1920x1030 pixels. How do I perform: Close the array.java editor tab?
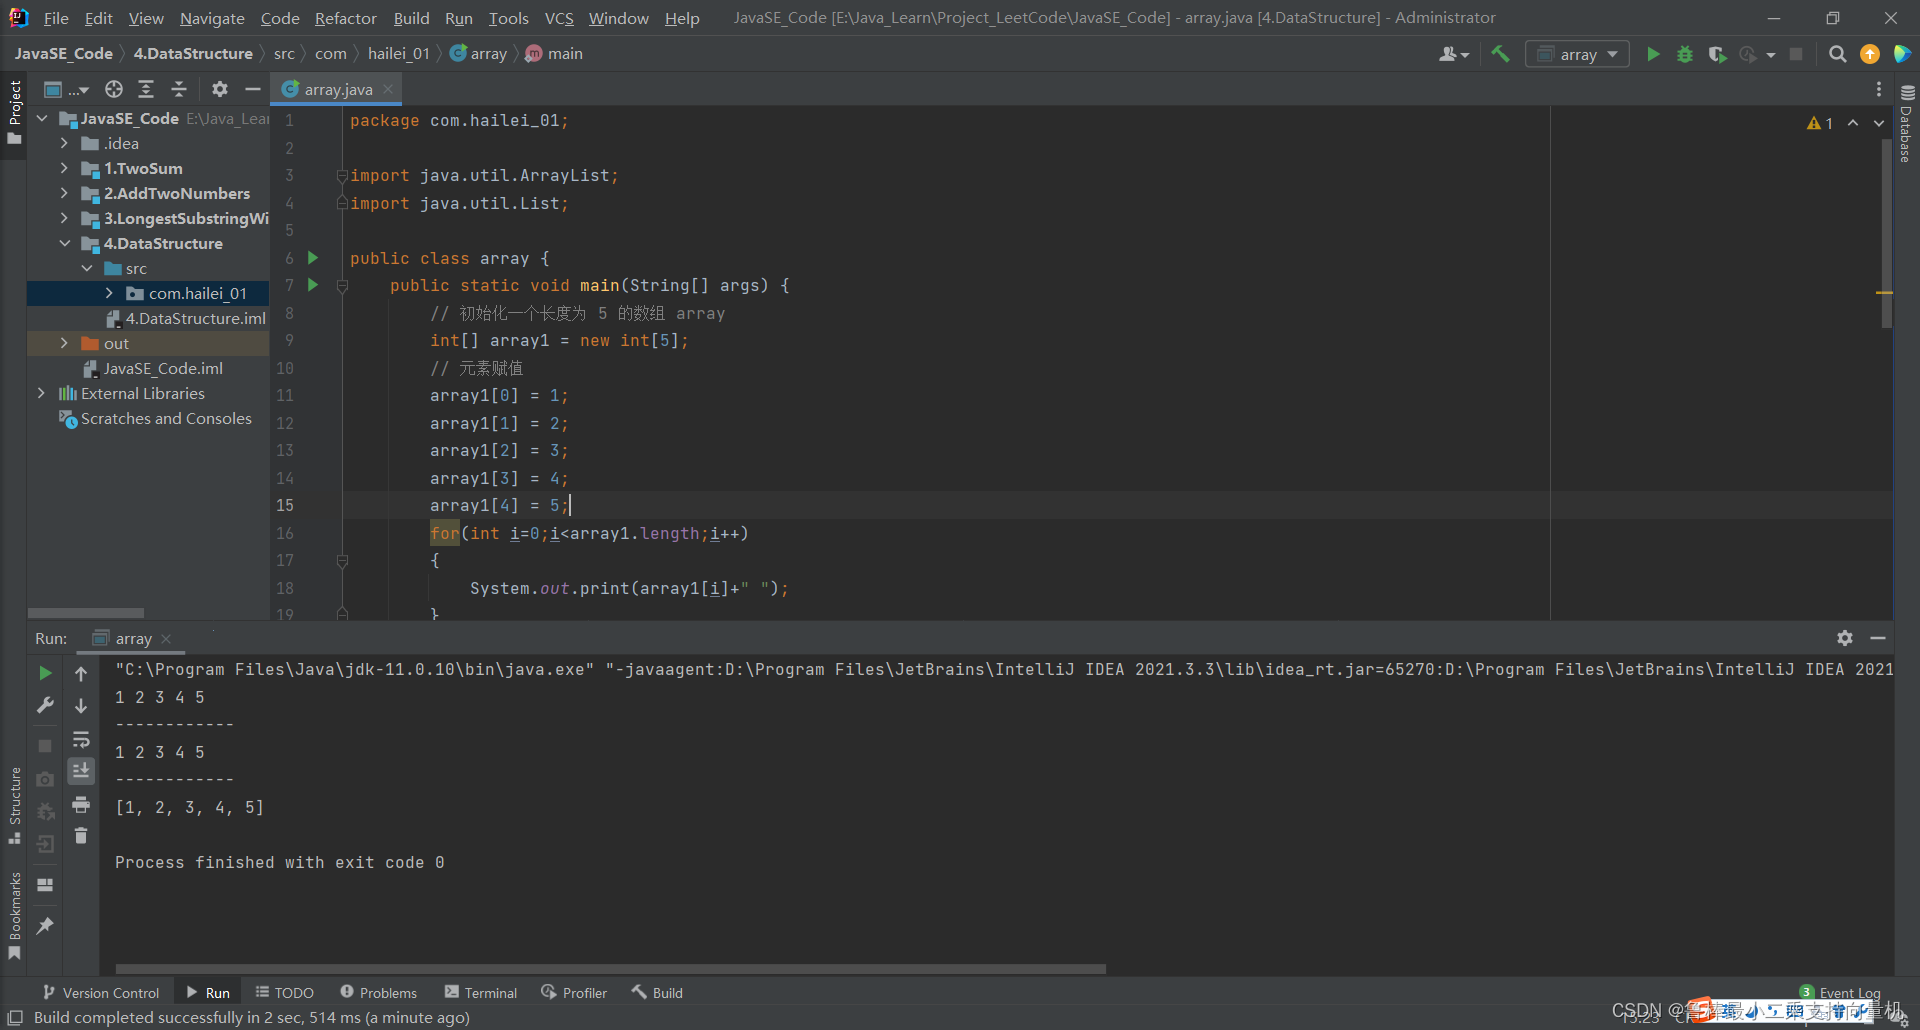[x=388, y=89]
